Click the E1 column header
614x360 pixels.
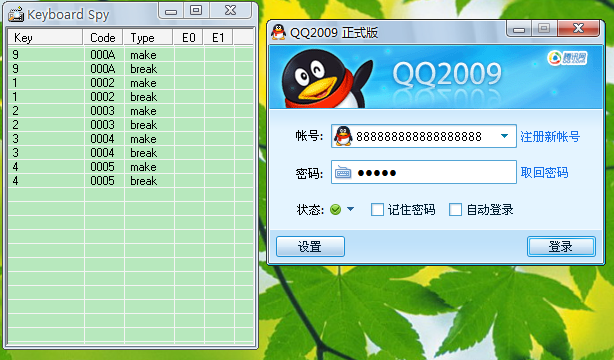pyautogui.click(x=218, y=38)
